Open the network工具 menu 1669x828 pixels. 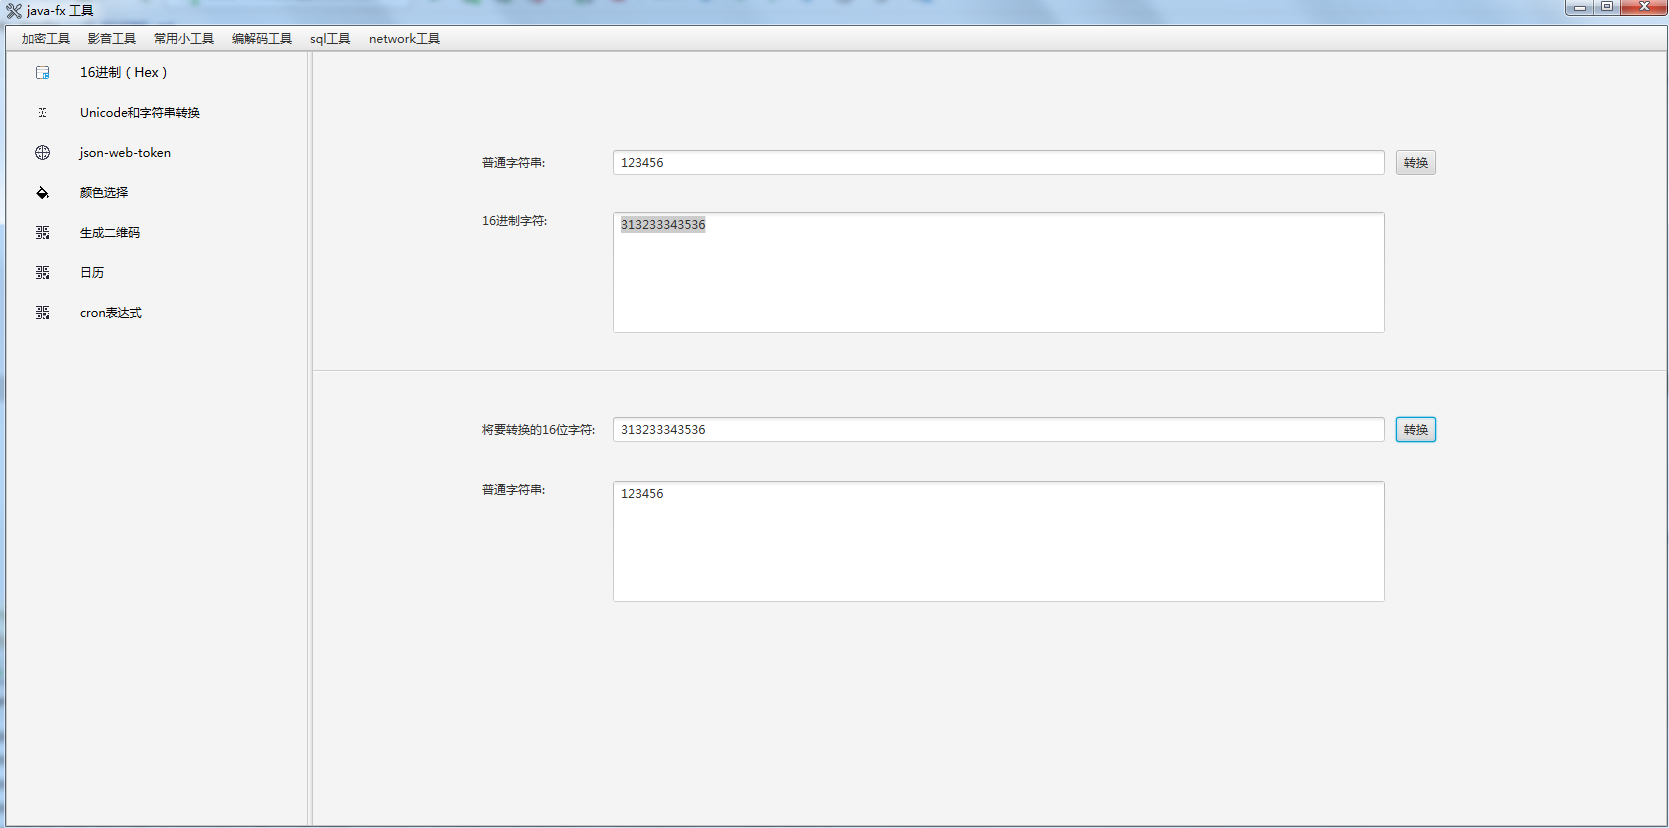coord(404,39)
